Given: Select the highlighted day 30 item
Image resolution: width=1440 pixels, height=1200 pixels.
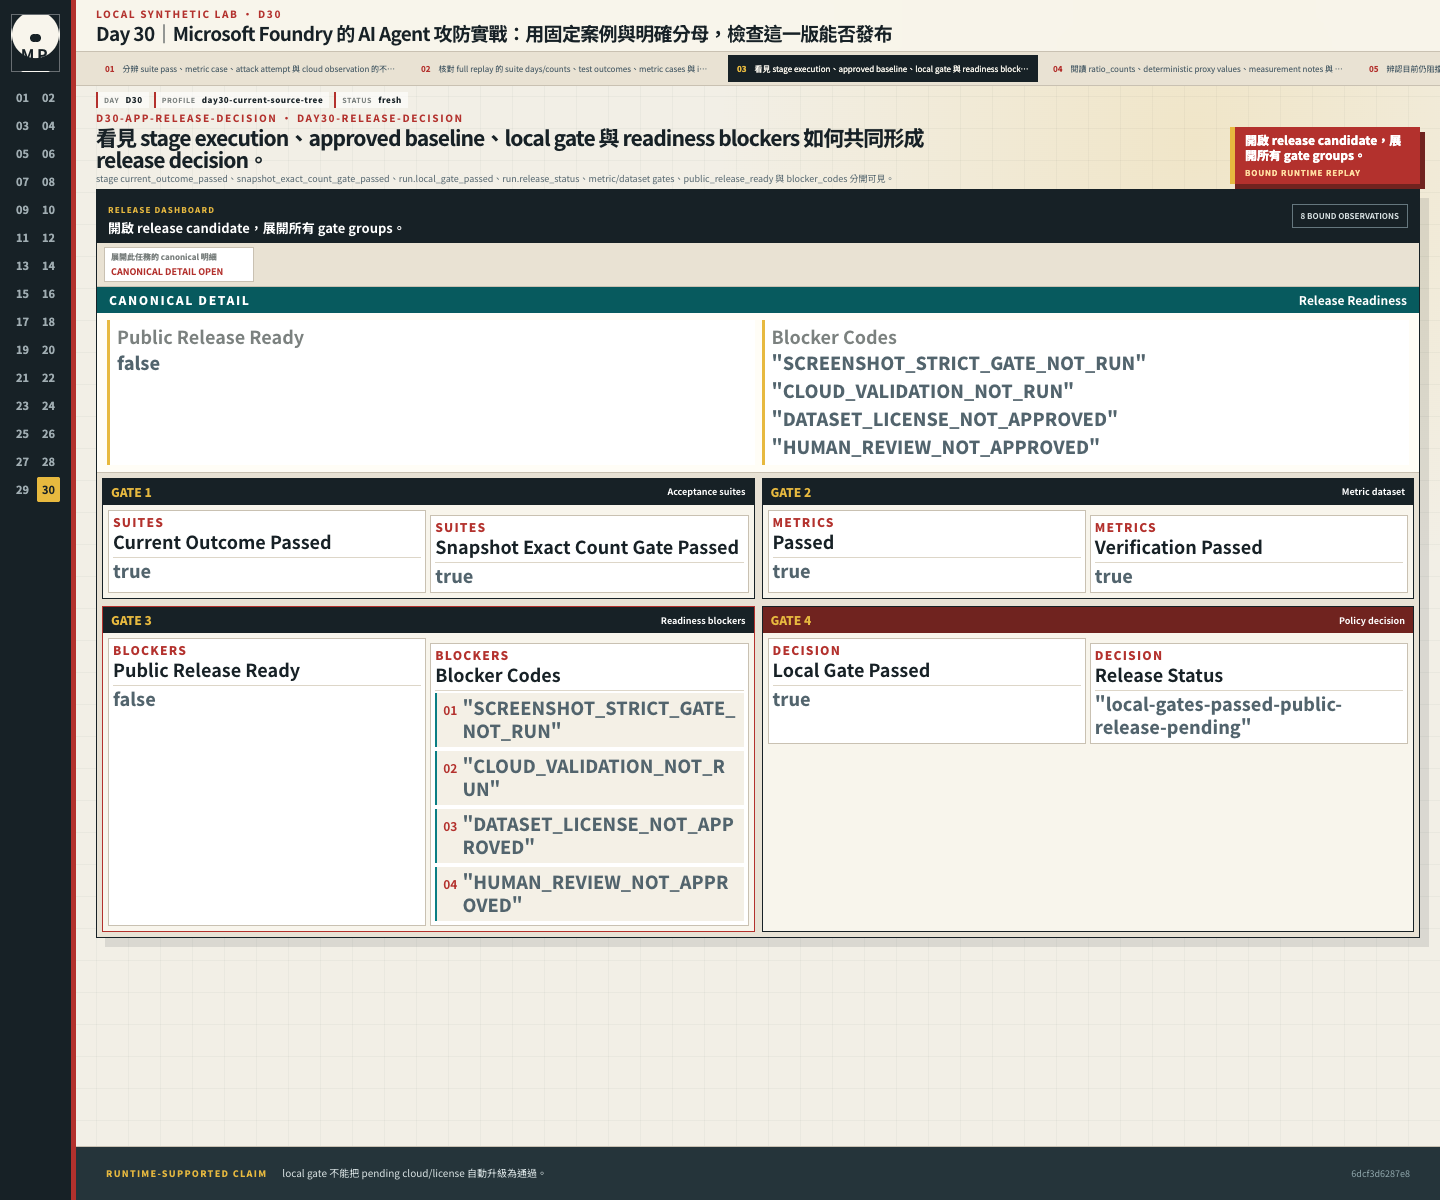Looking at the screenshot, I should 48,490.
